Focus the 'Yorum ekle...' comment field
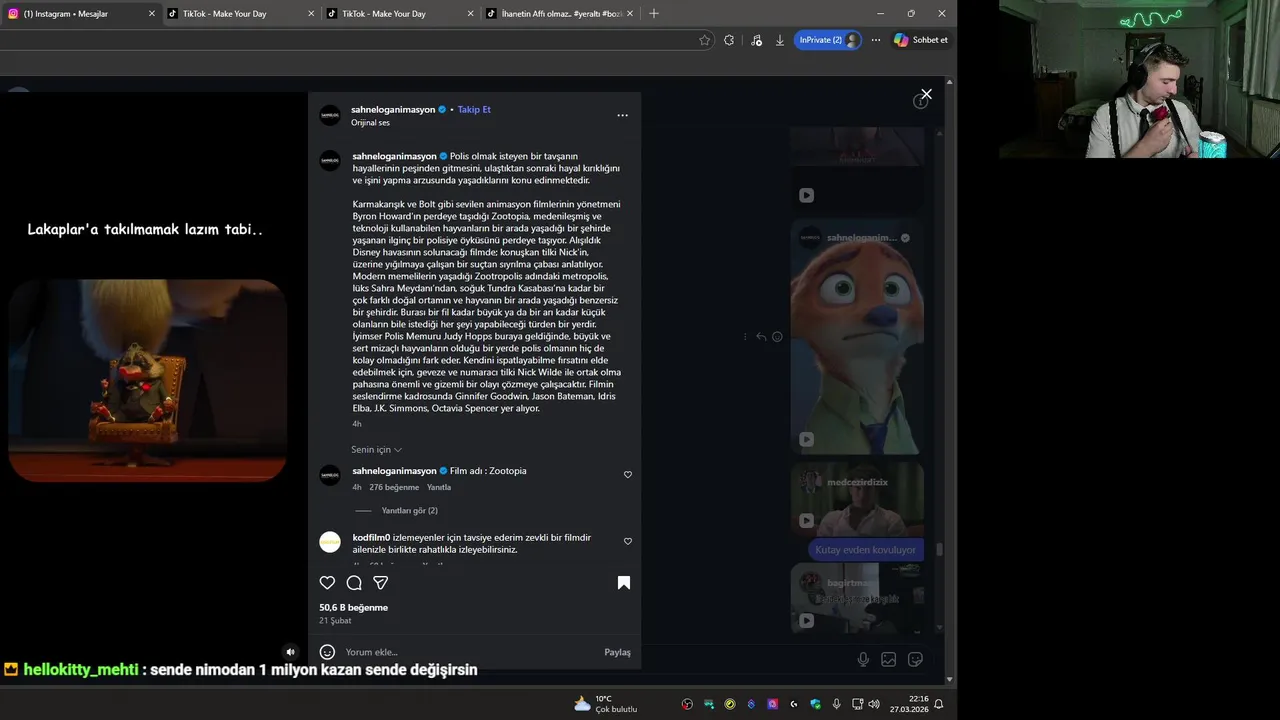This screenshot has width=1280, height=720. coord(470,652)
